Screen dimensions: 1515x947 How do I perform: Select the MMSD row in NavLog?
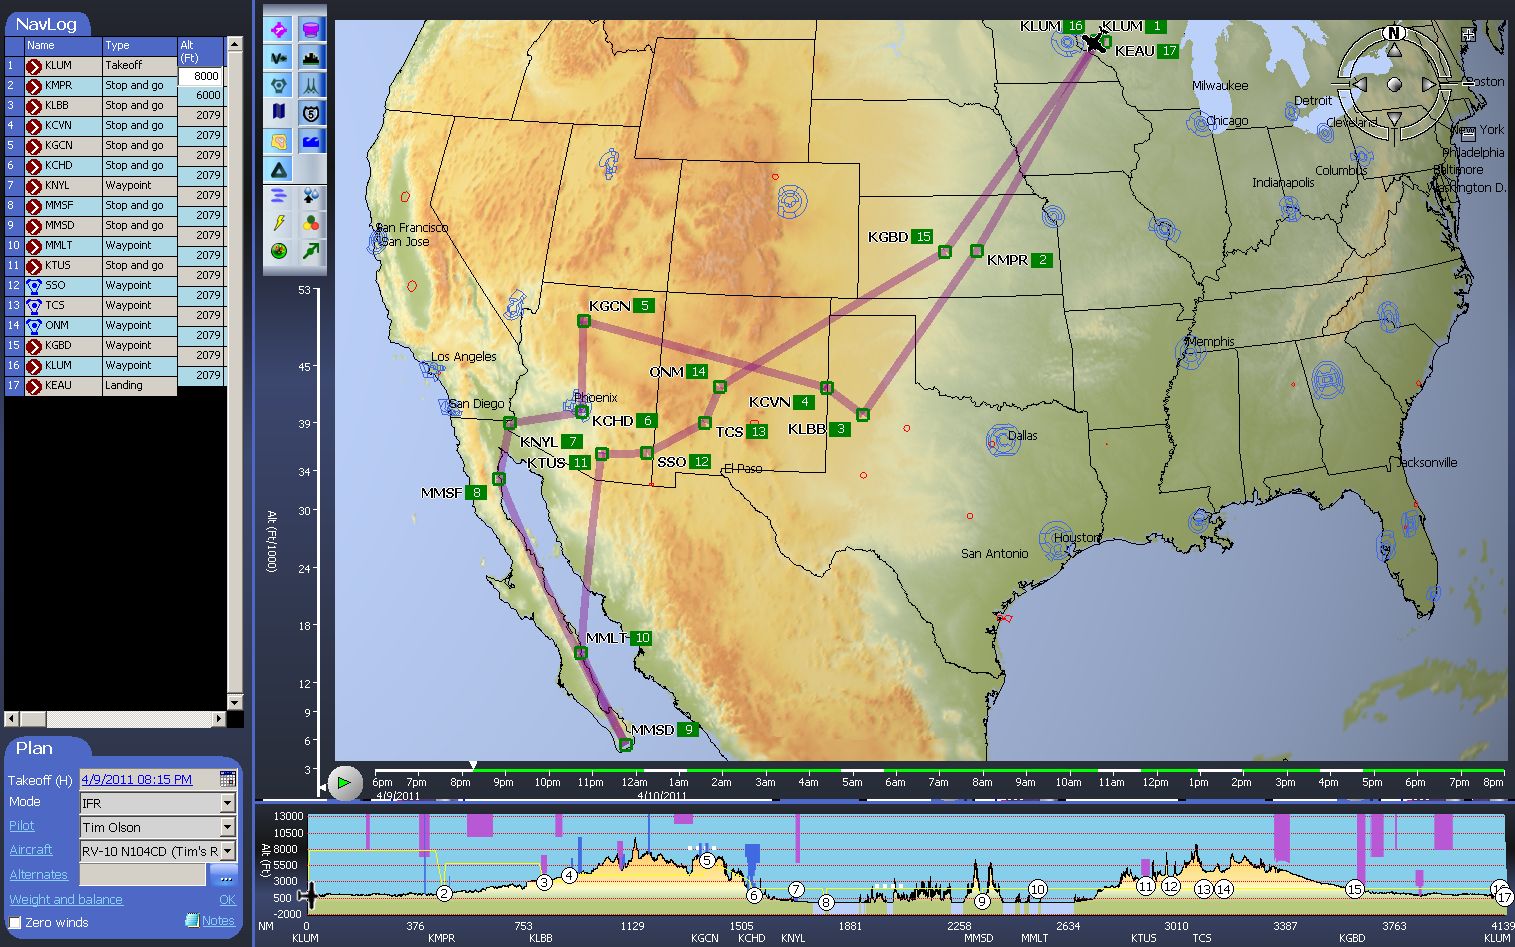91,225
